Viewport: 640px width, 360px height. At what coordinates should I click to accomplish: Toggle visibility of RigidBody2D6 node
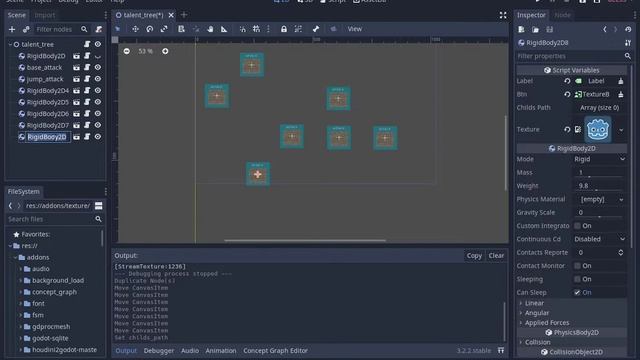click(98, 113)
